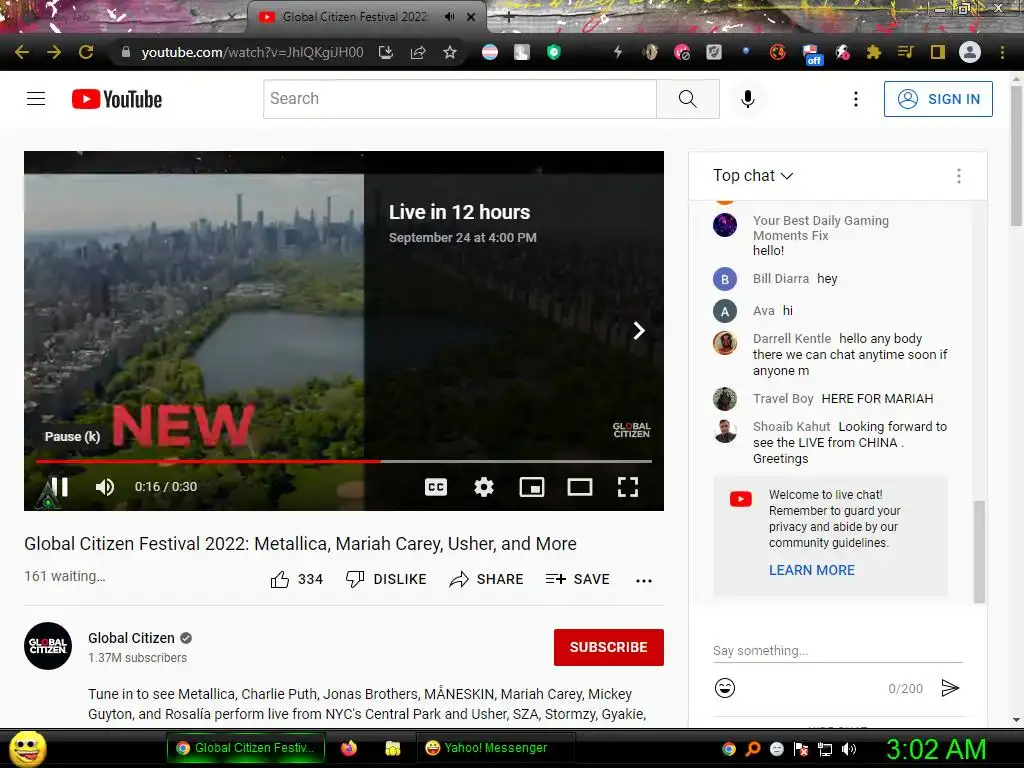Click Travel Boy's chat username

783,398
